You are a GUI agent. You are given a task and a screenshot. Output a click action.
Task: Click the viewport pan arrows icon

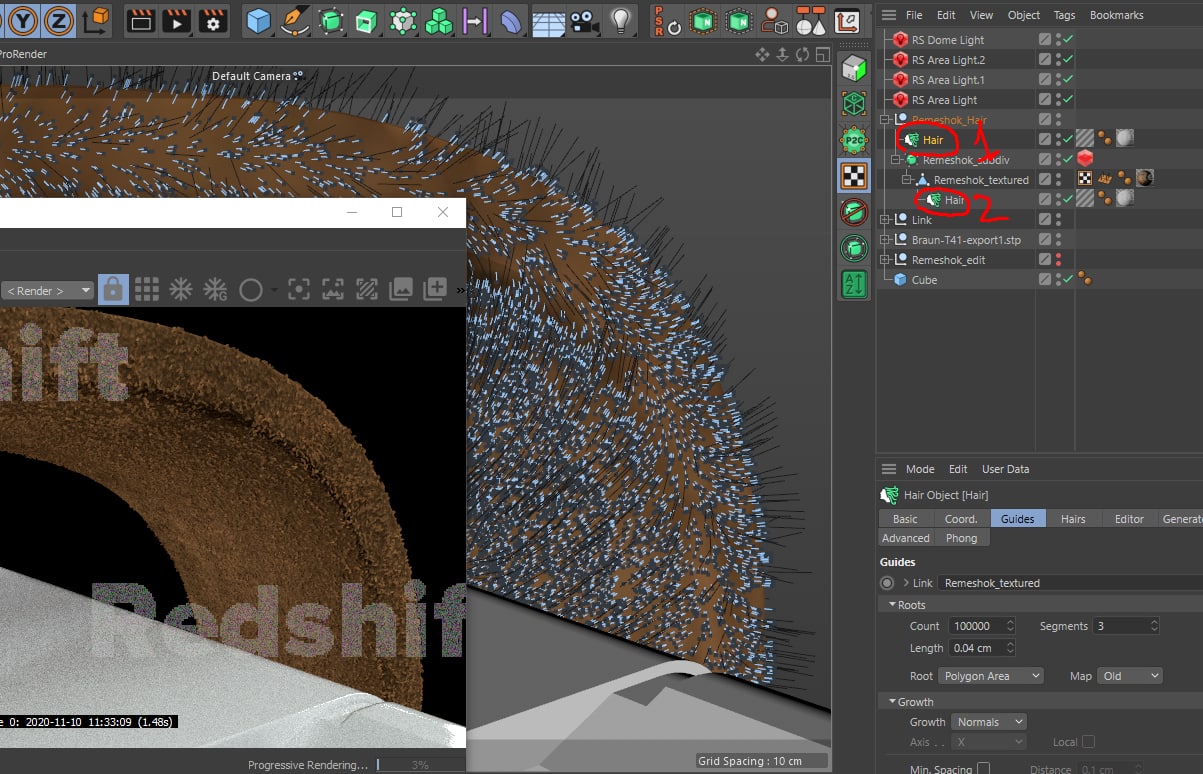click(762, 54)
